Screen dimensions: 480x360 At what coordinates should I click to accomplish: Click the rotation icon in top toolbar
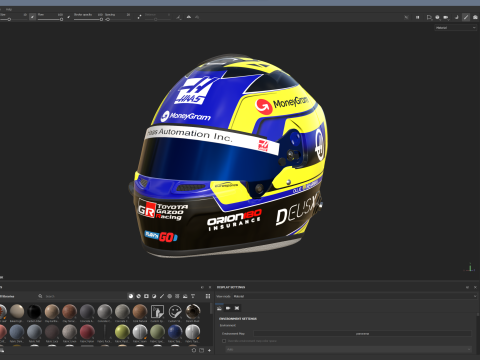coord(457,17)
